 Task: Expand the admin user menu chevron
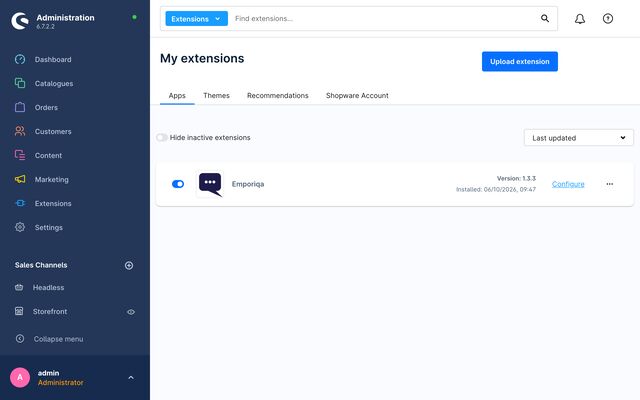tap(131, 378)
